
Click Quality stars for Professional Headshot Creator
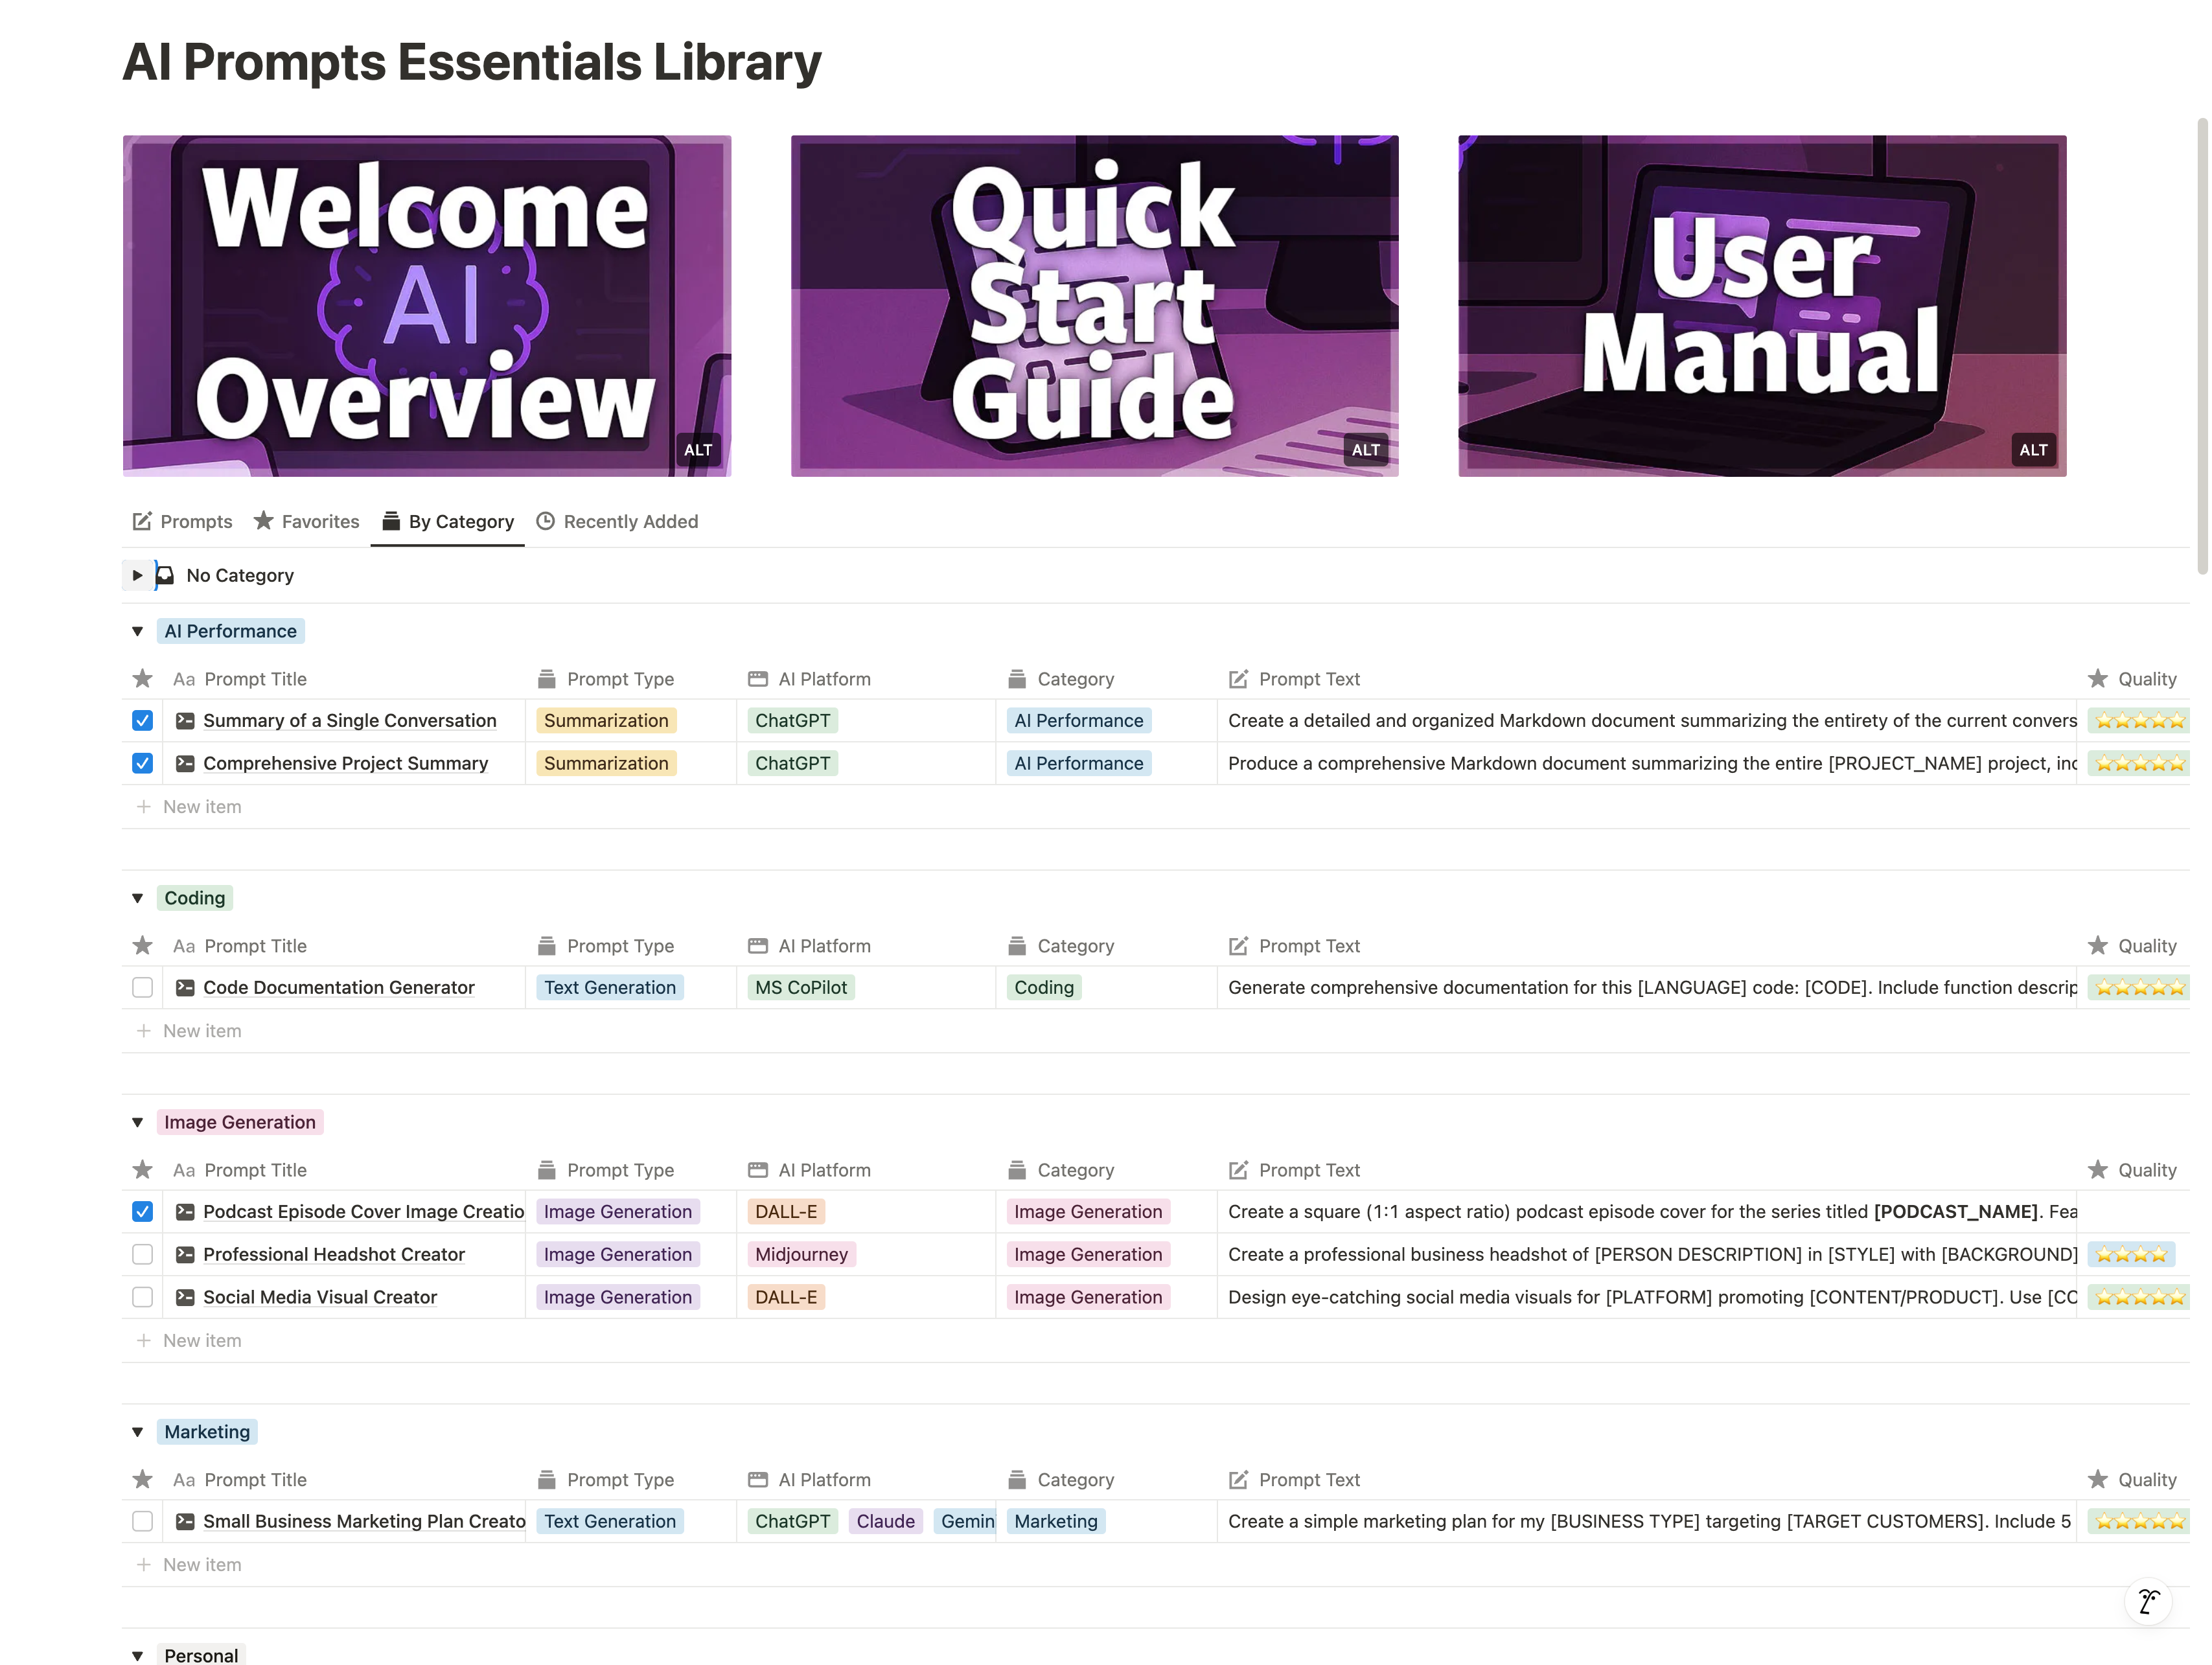[2131, 1254]
